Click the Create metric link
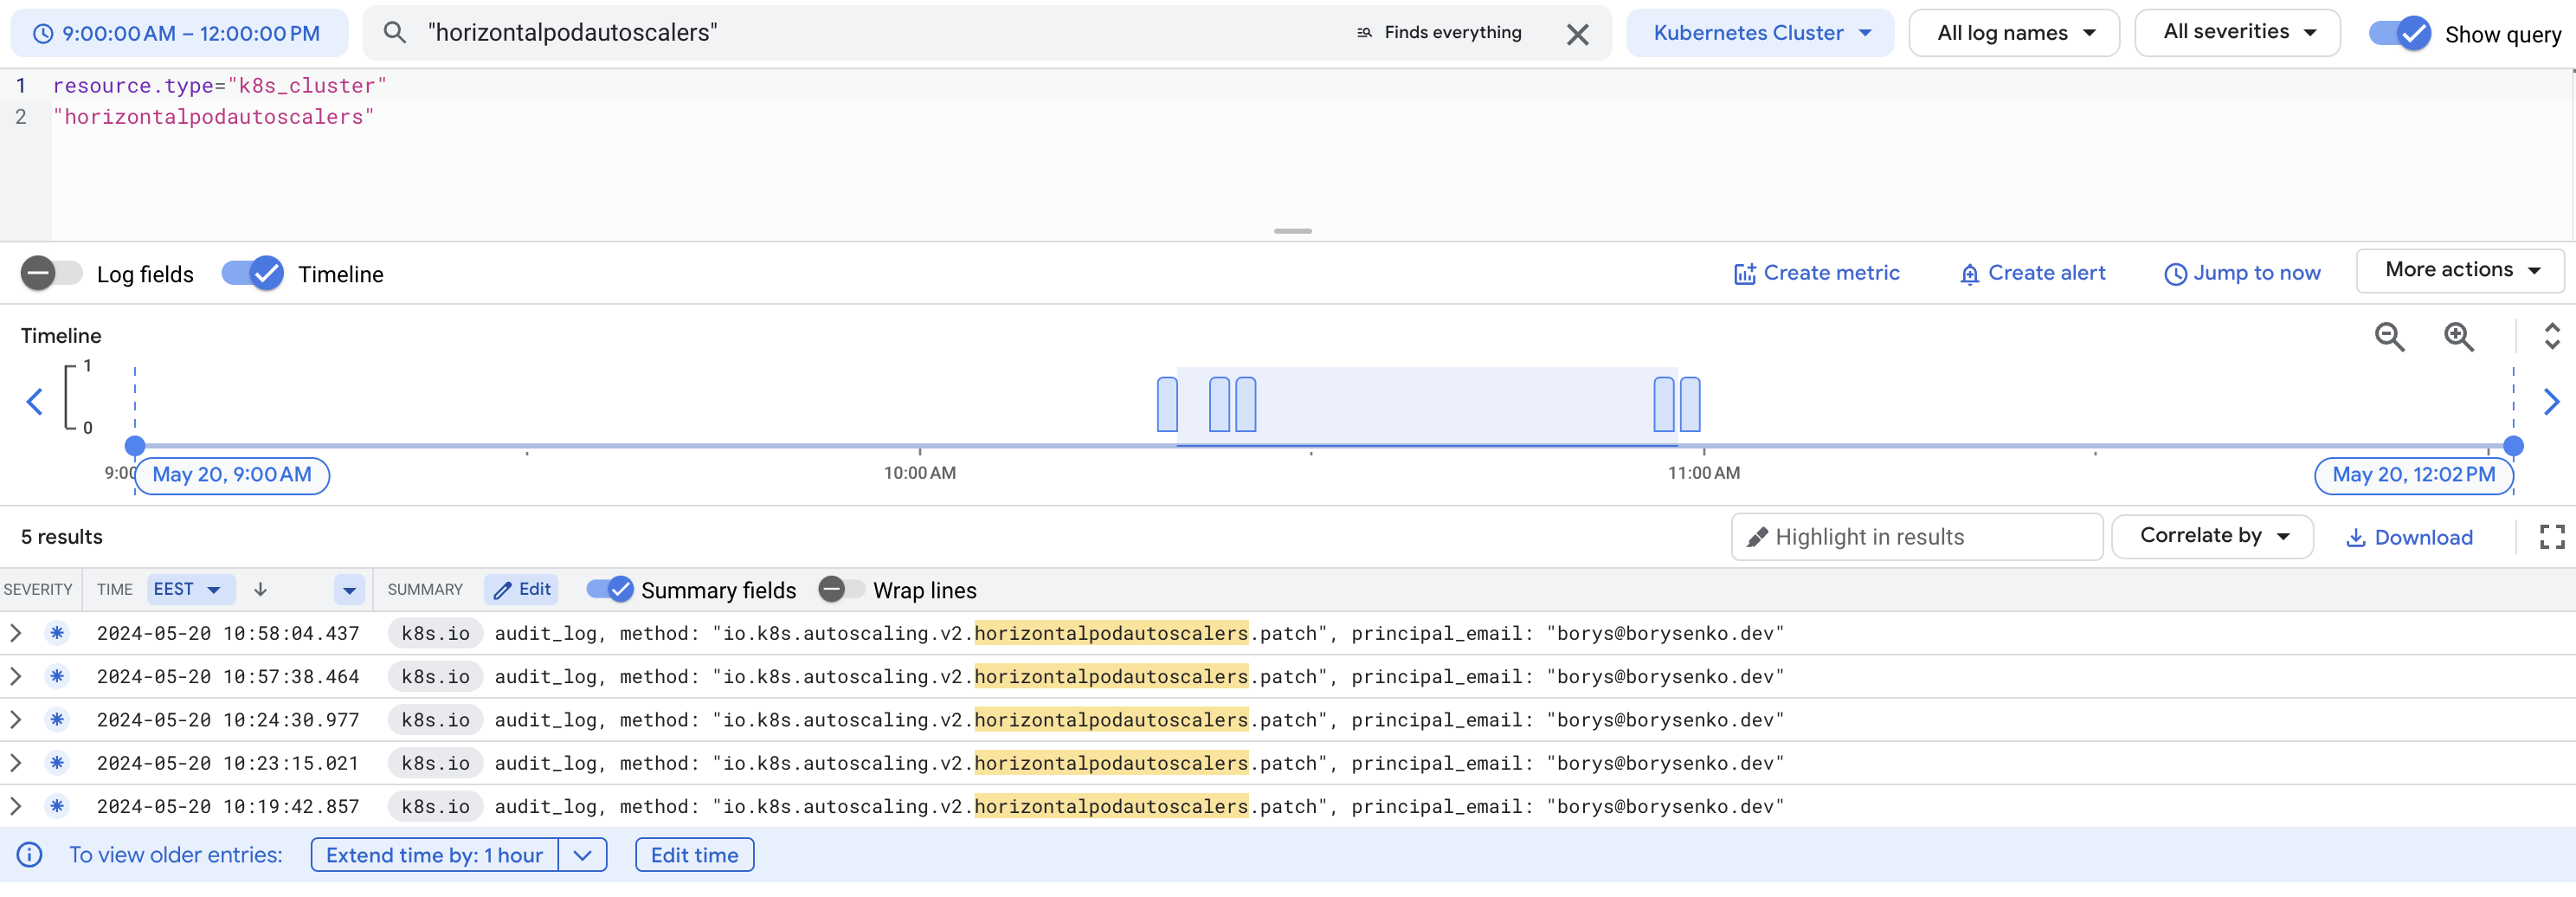This screenshot has width=2576, height=897. coord(1816,273)
